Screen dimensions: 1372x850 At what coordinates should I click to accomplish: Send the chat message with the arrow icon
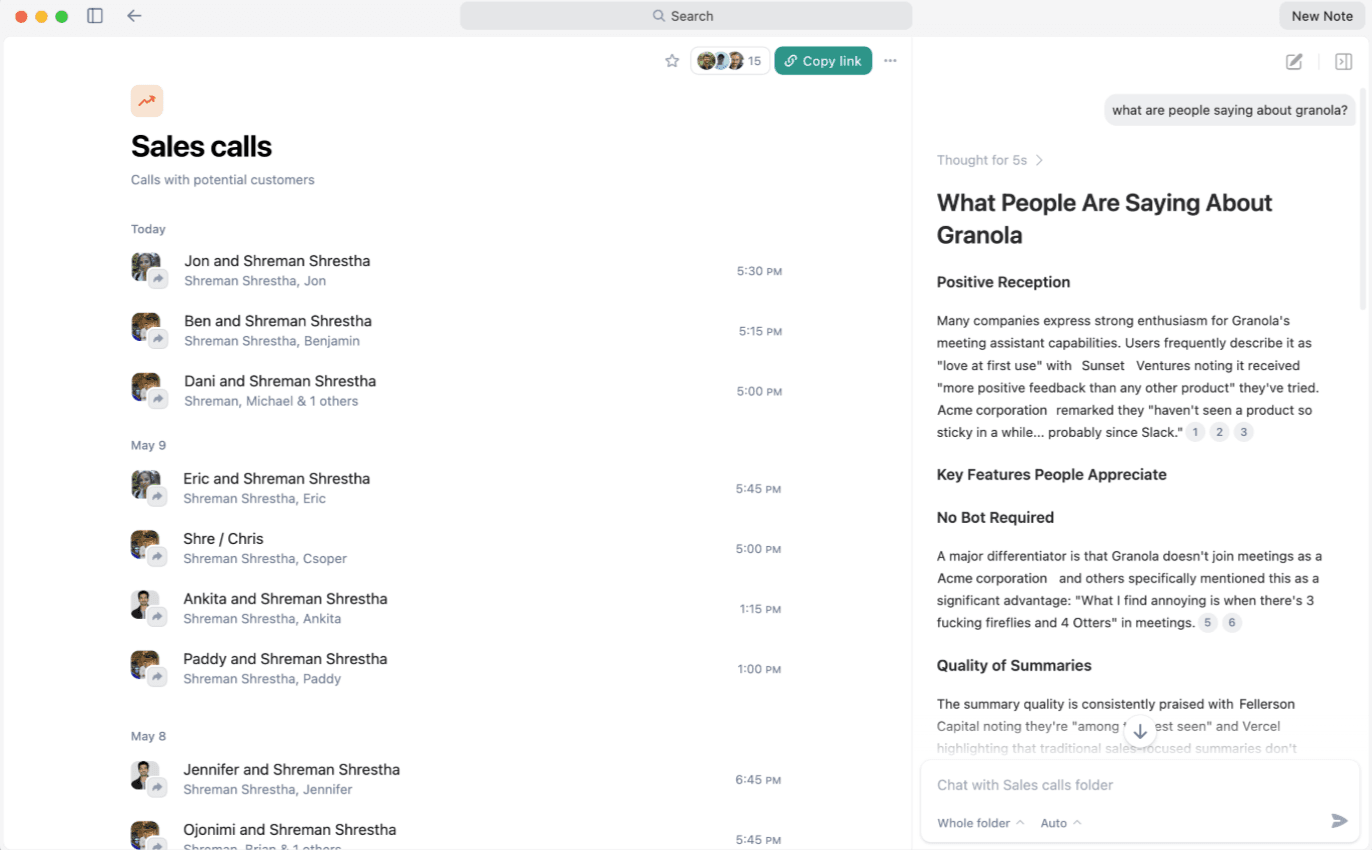tap(1339, 820)
